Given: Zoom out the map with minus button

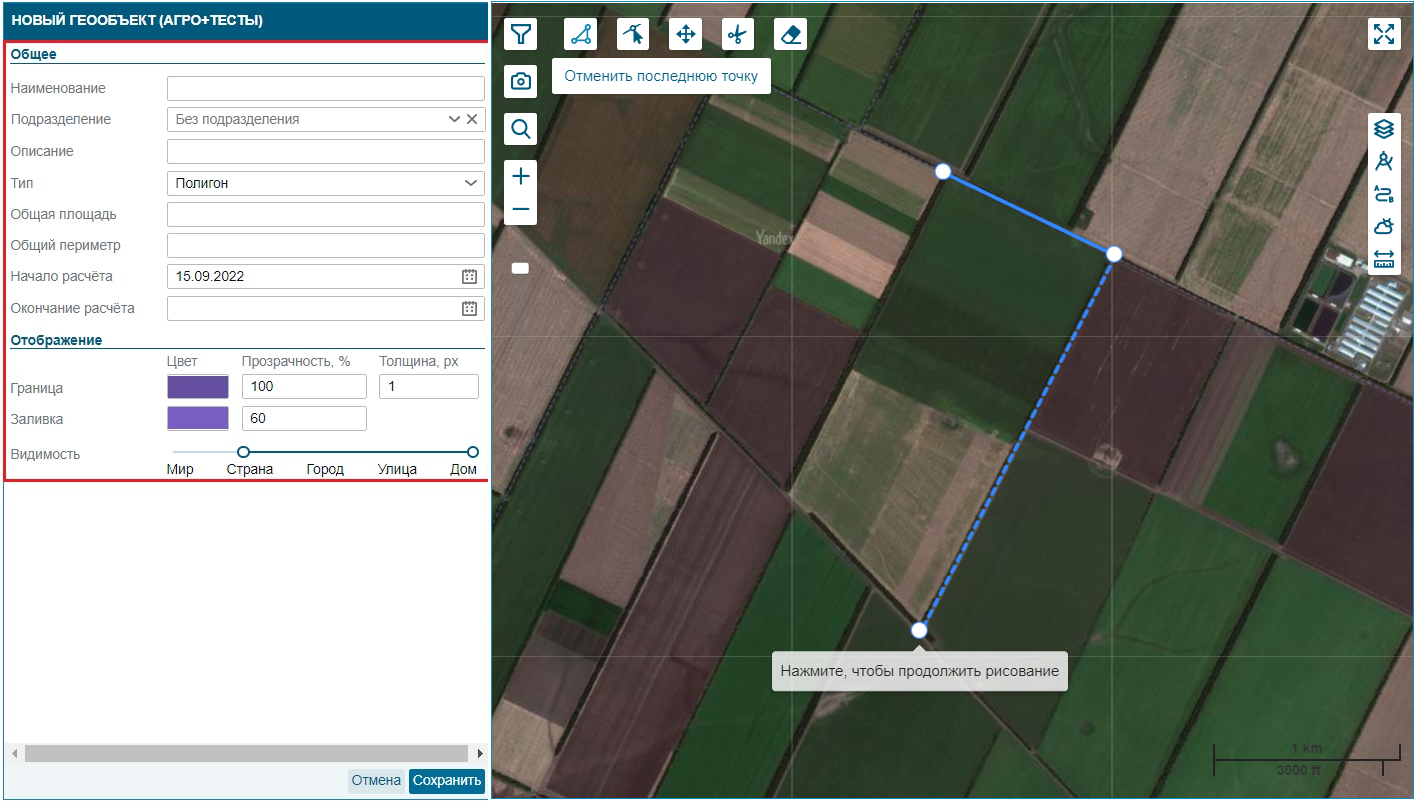Looking at the screenshot, I should click(521, 209).
